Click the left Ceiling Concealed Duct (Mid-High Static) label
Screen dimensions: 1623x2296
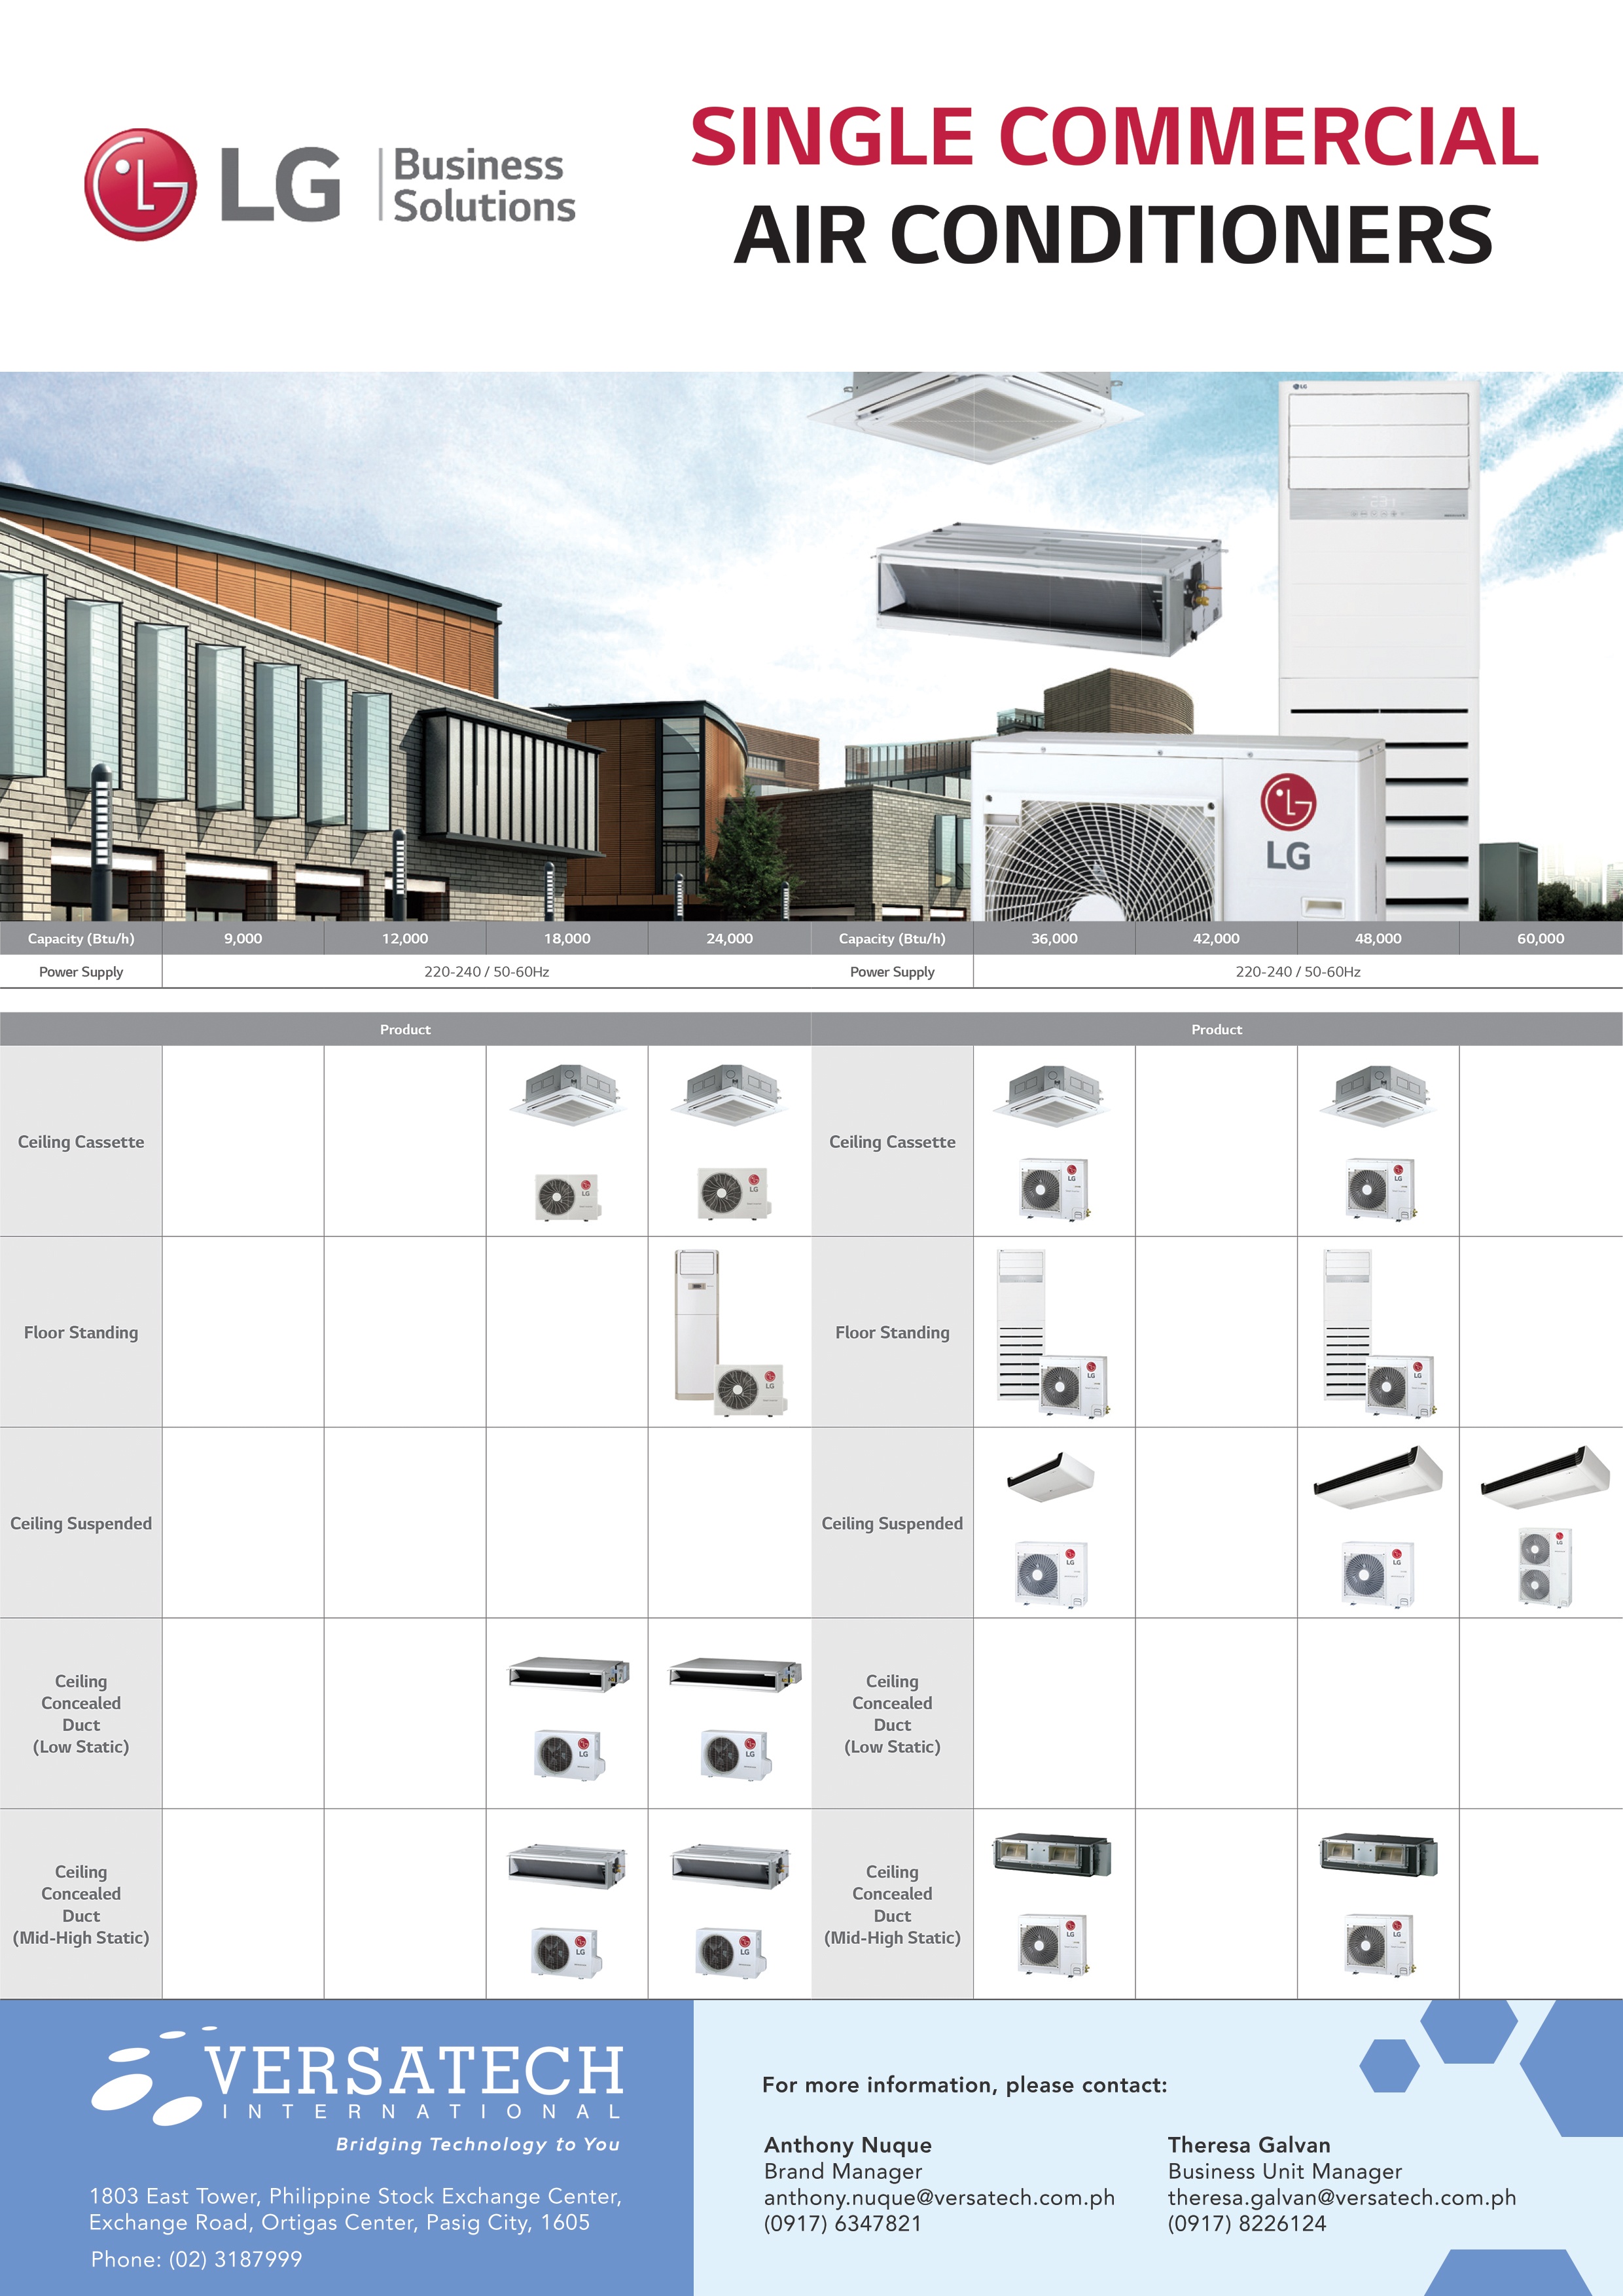[x=81, y=1904]
